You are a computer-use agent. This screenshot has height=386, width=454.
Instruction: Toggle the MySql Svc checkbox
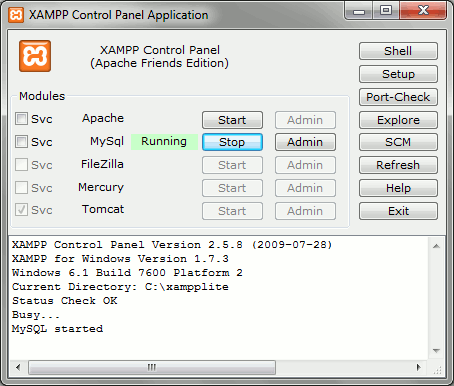click(21, 142)
